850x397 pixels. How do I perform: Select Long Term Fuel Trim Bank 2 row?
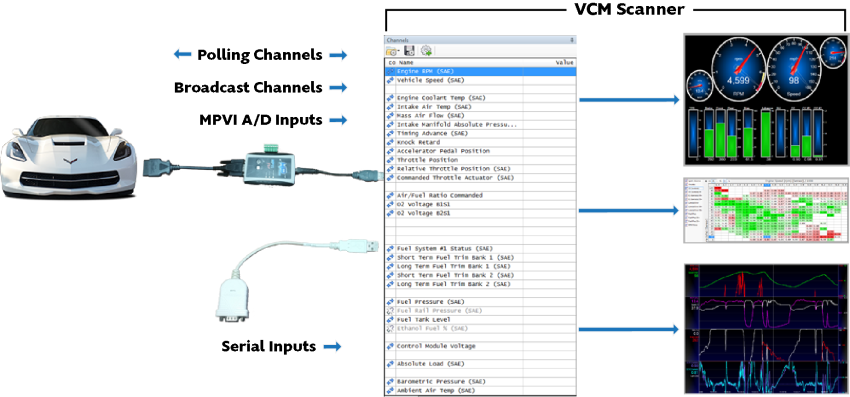click(480, 284)
